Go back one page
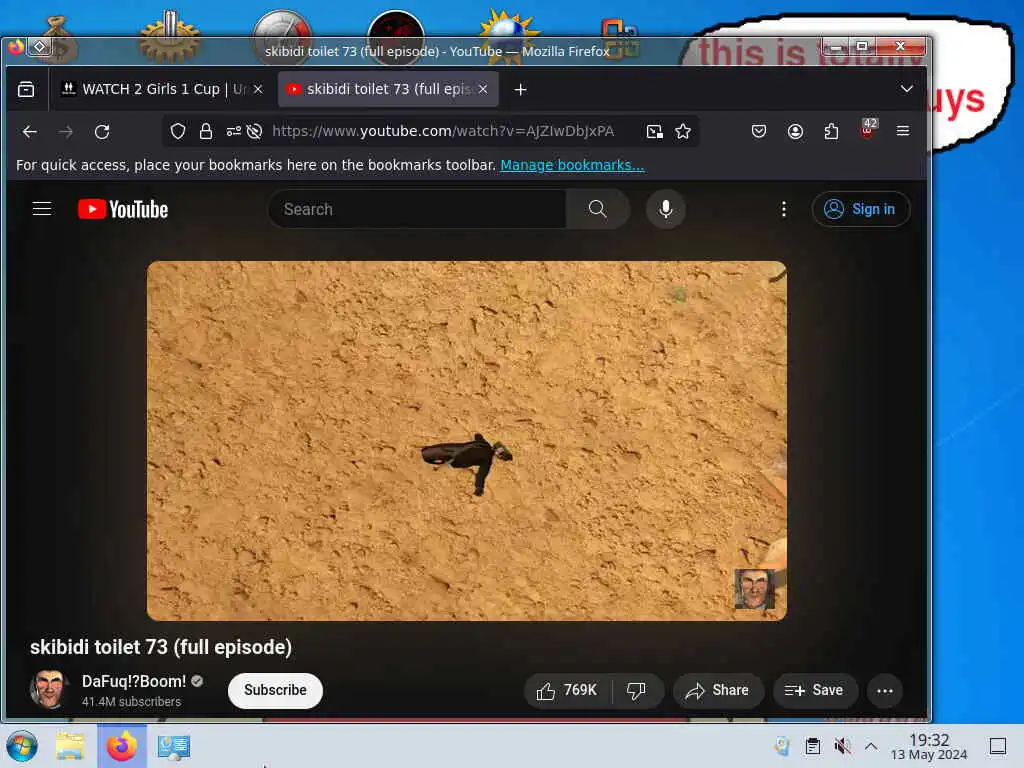This screenshot has width=1024, height=768. 29,131
